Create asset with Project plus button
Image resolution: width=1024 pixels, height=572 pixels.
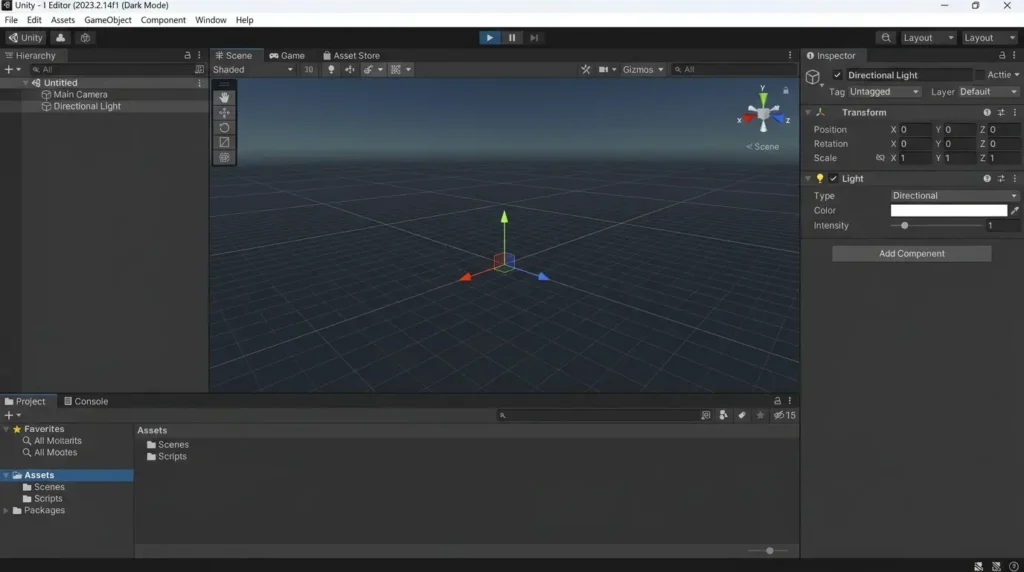coord(12,415)
